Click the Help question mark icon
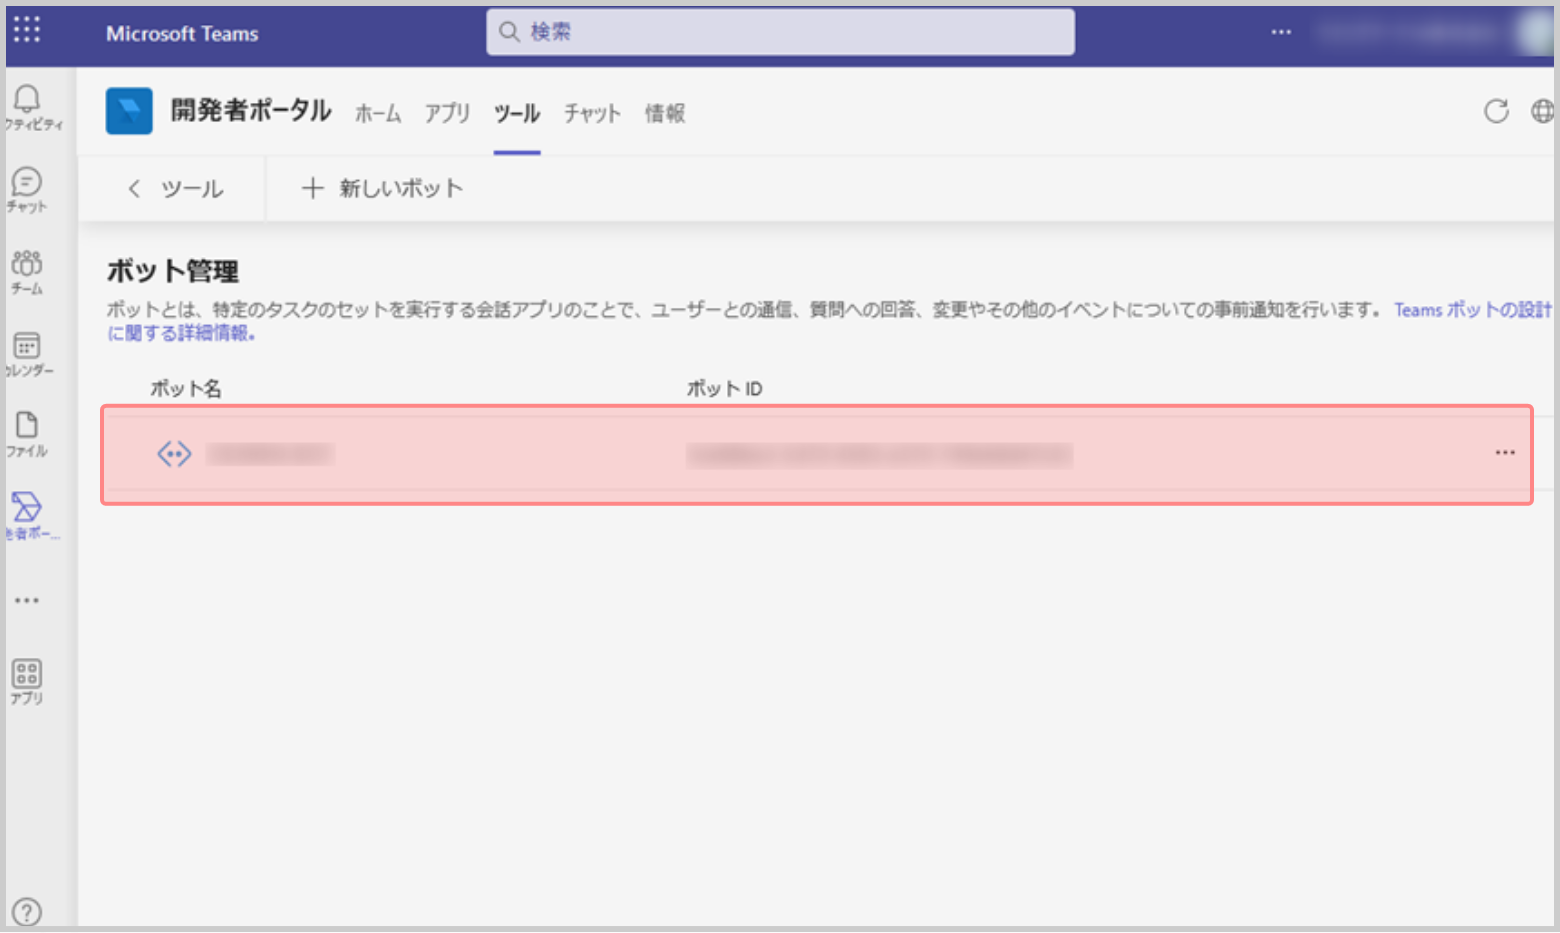Screen dimensions: 1560x933 click(27, 911)
